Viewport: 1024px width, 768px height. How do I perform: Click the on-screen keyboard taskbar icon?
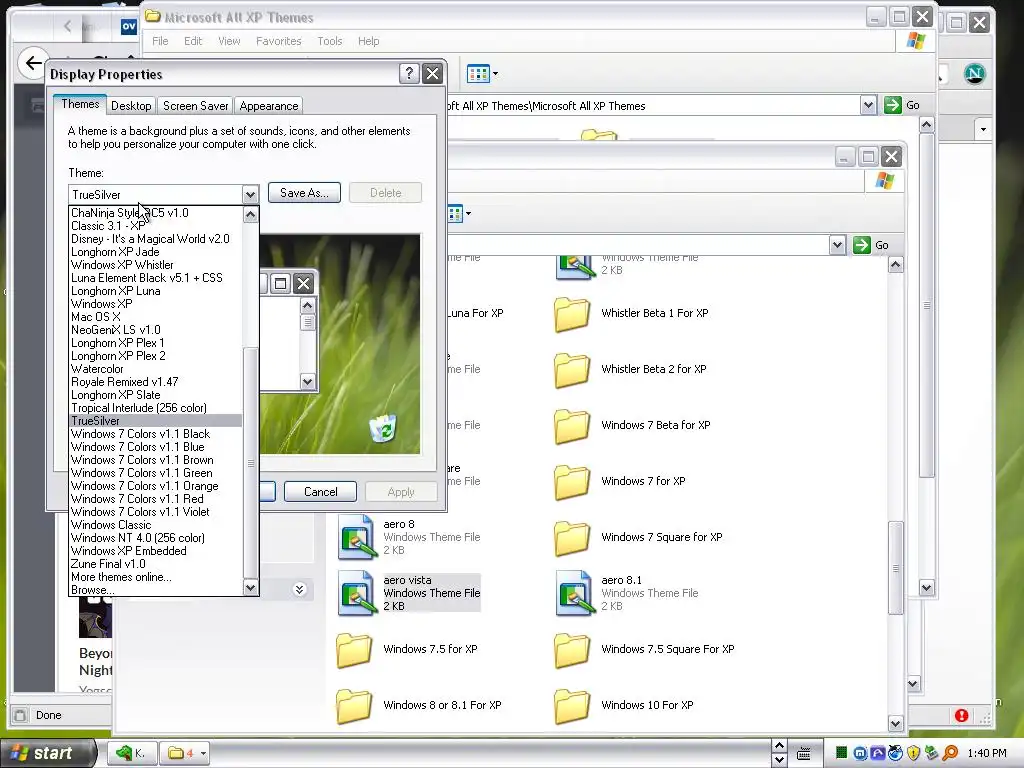[x=804, y=754]
